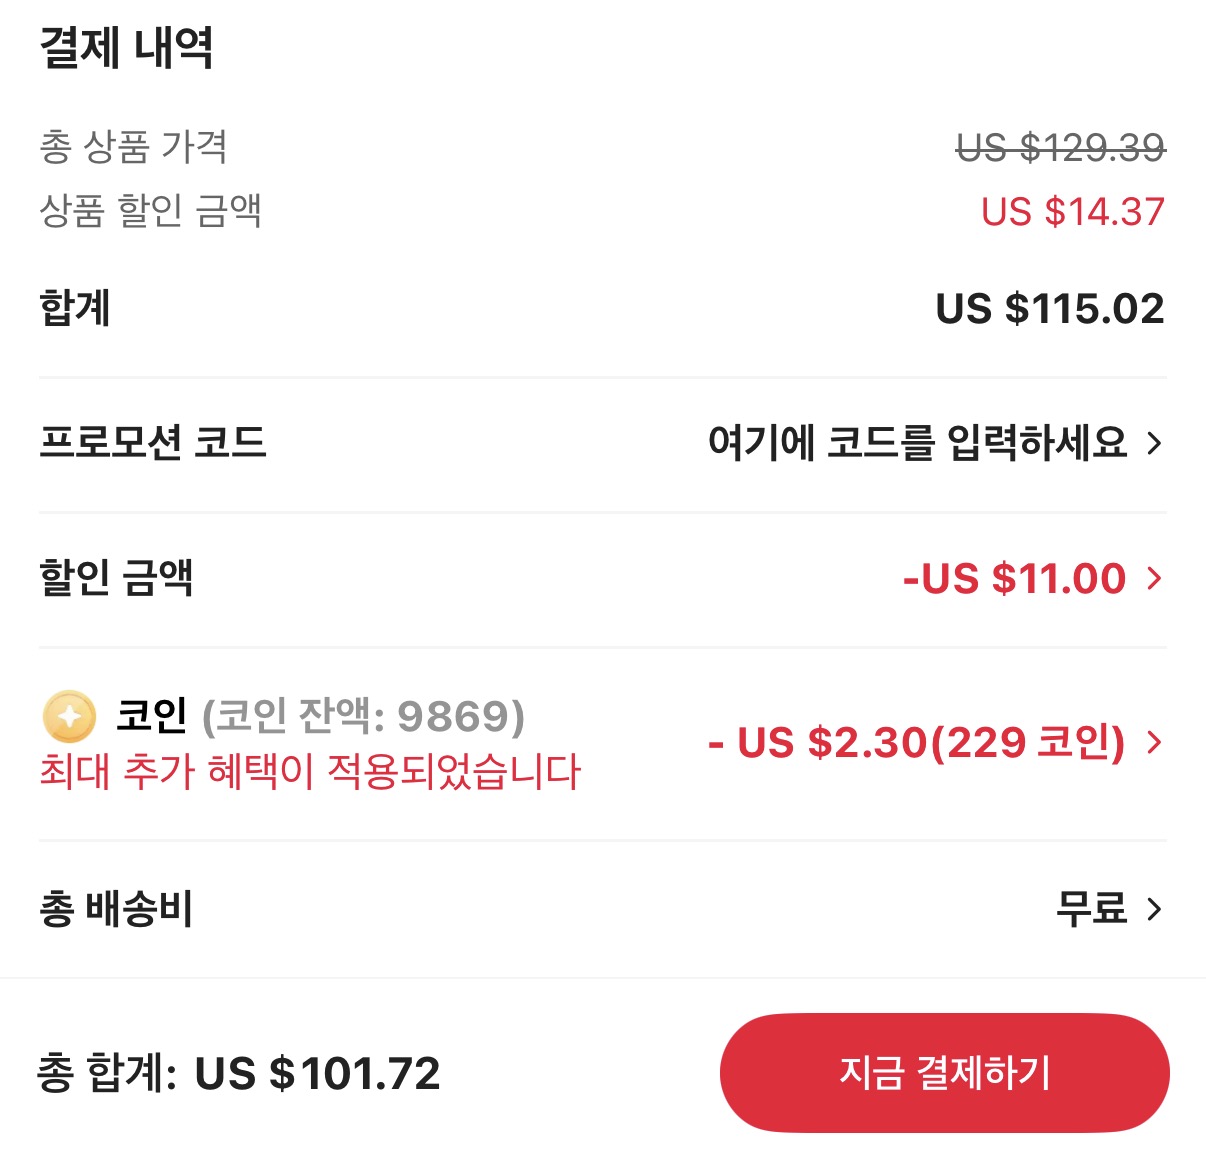Click the 결제 내역 section heading

(126, 47)
